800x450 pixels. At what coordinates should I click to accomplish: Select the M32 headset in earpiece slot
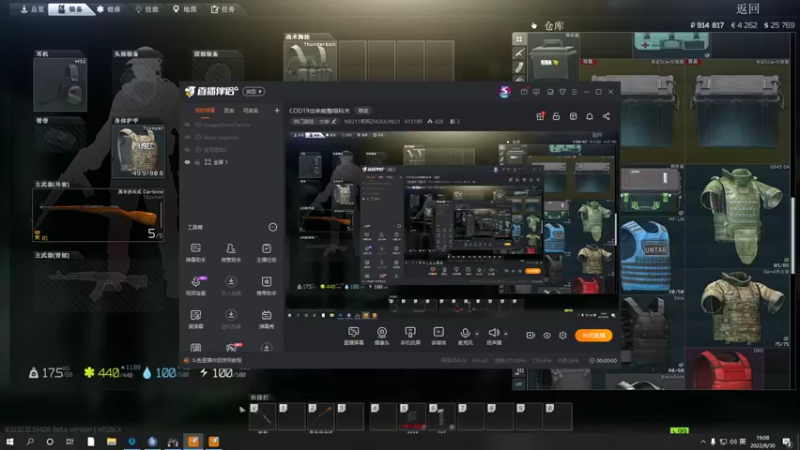click(x=60, y=85)
